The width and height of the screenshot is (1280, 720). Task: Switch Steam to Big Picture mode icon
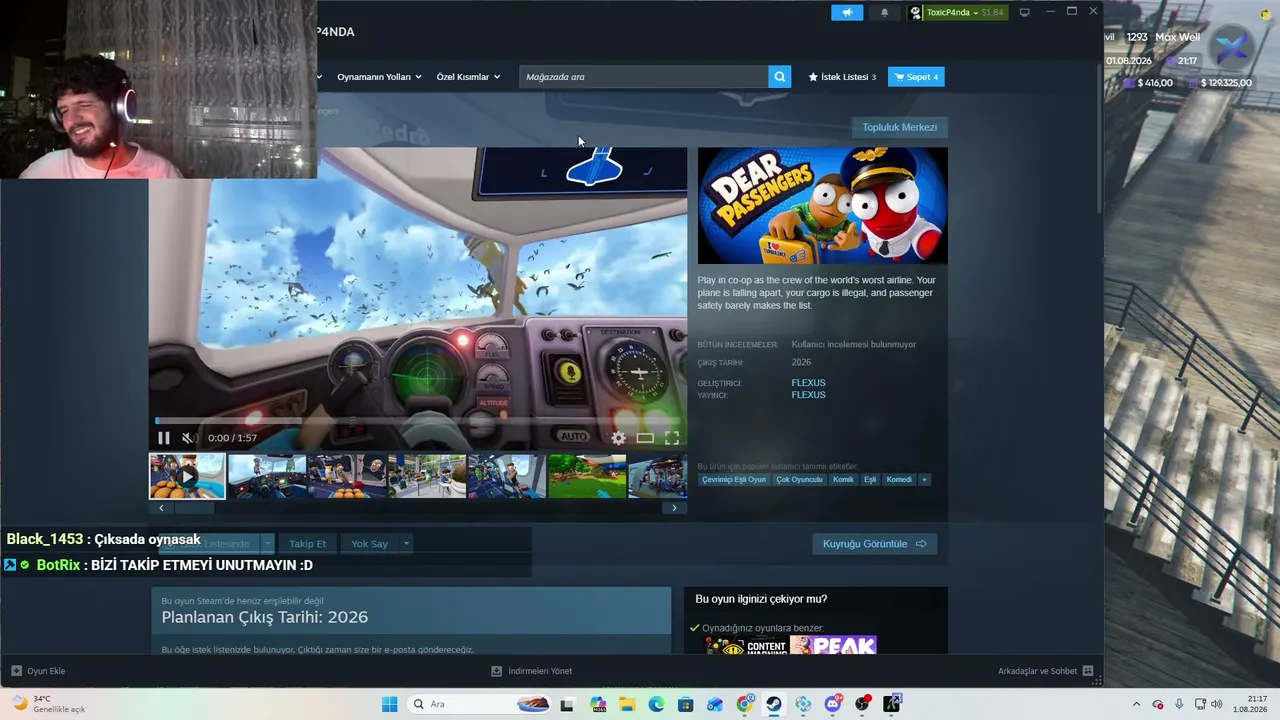[1025, 12]
